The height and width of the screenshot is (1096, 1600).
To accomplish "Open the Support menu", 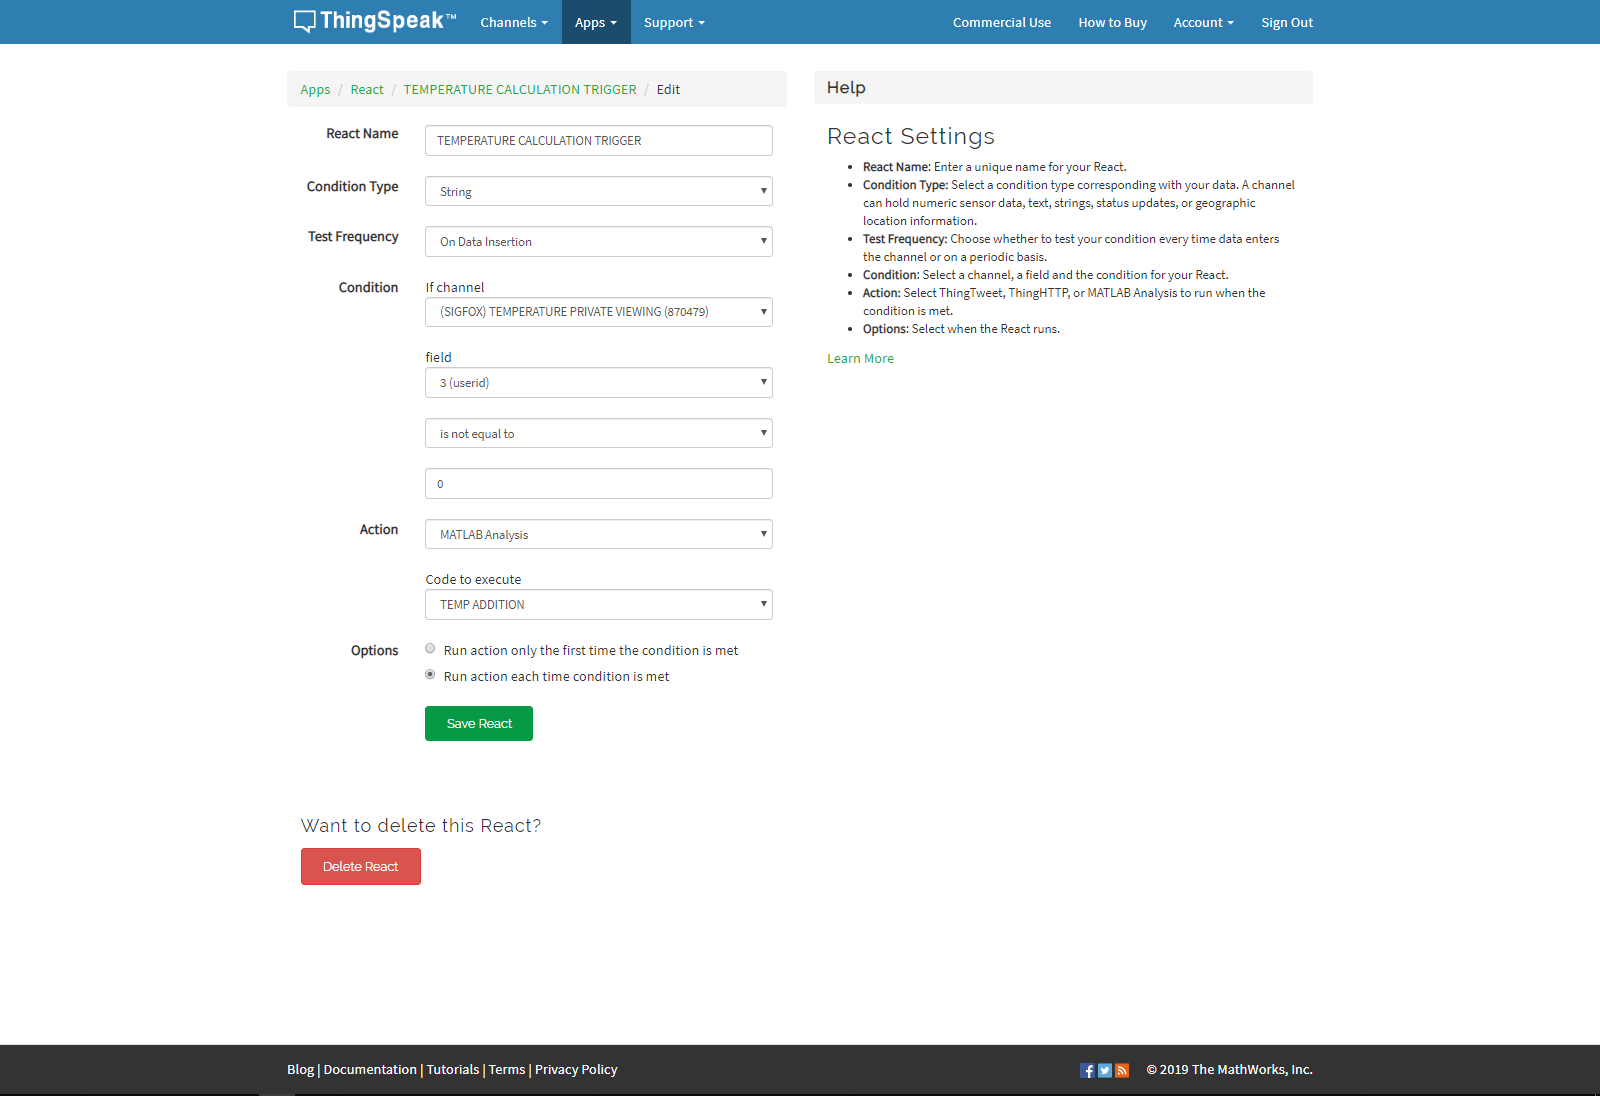I will point(673,22).
